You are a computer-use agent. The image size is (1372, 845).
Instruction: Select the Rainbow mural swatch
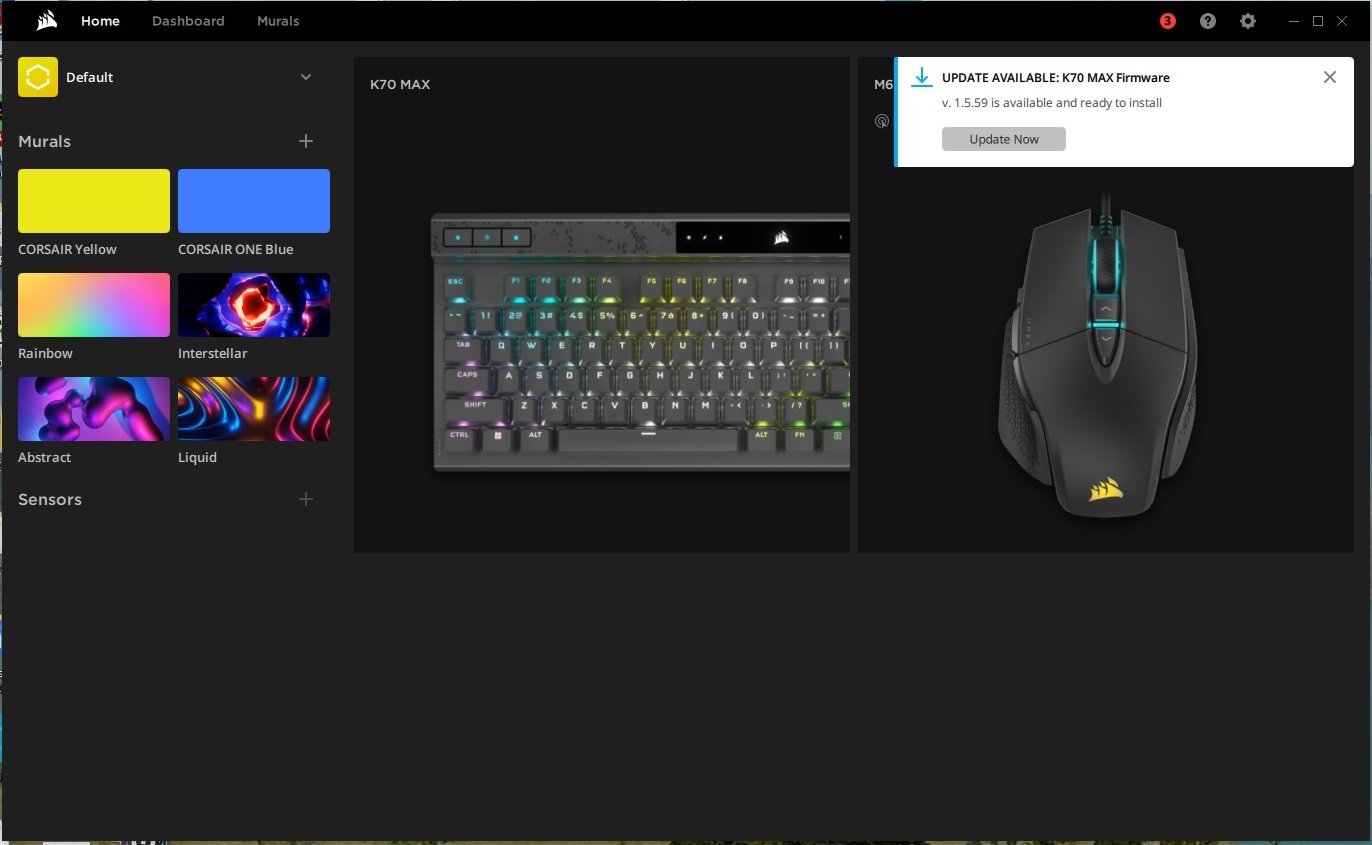pos(94,305)
